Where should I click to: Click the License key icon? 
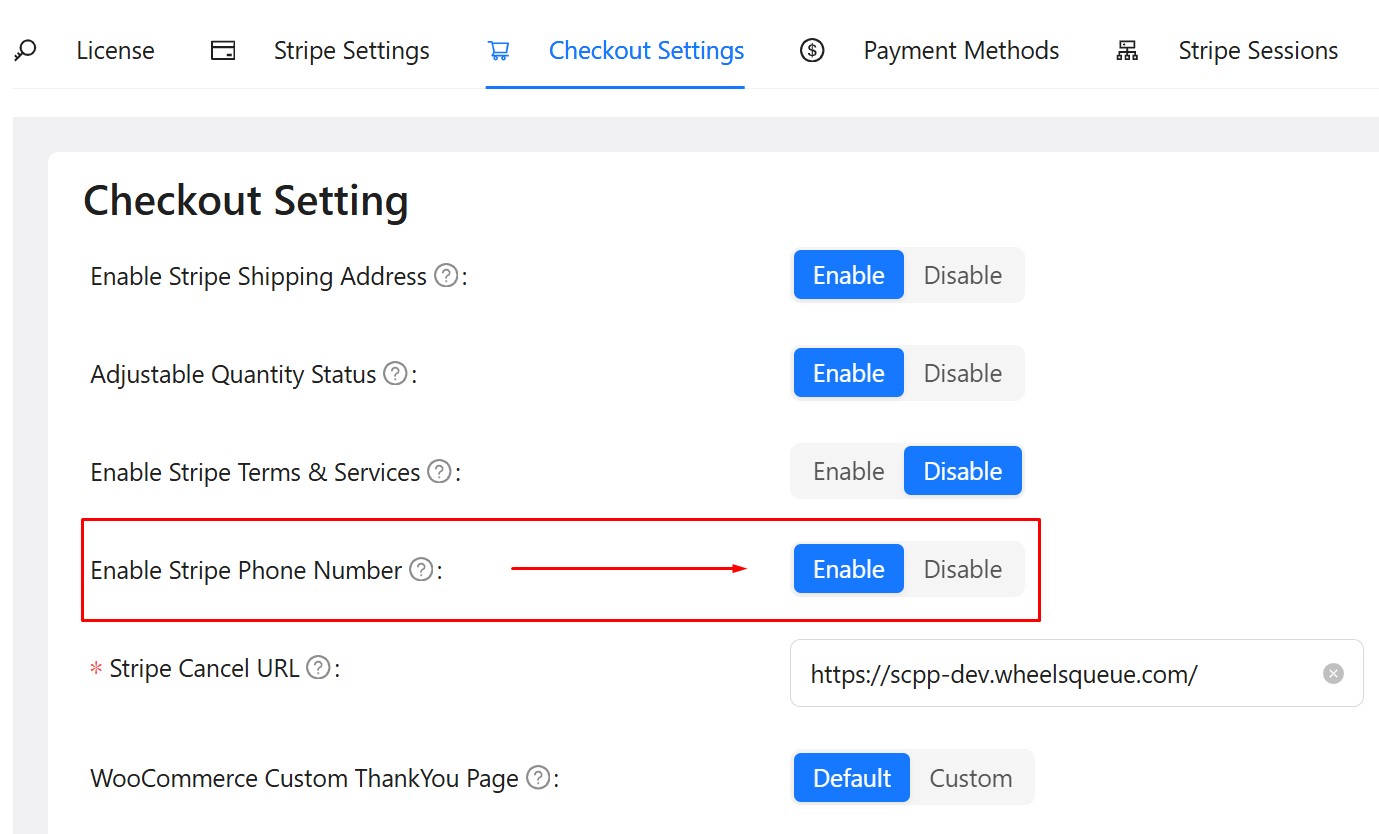click(26, 50)
